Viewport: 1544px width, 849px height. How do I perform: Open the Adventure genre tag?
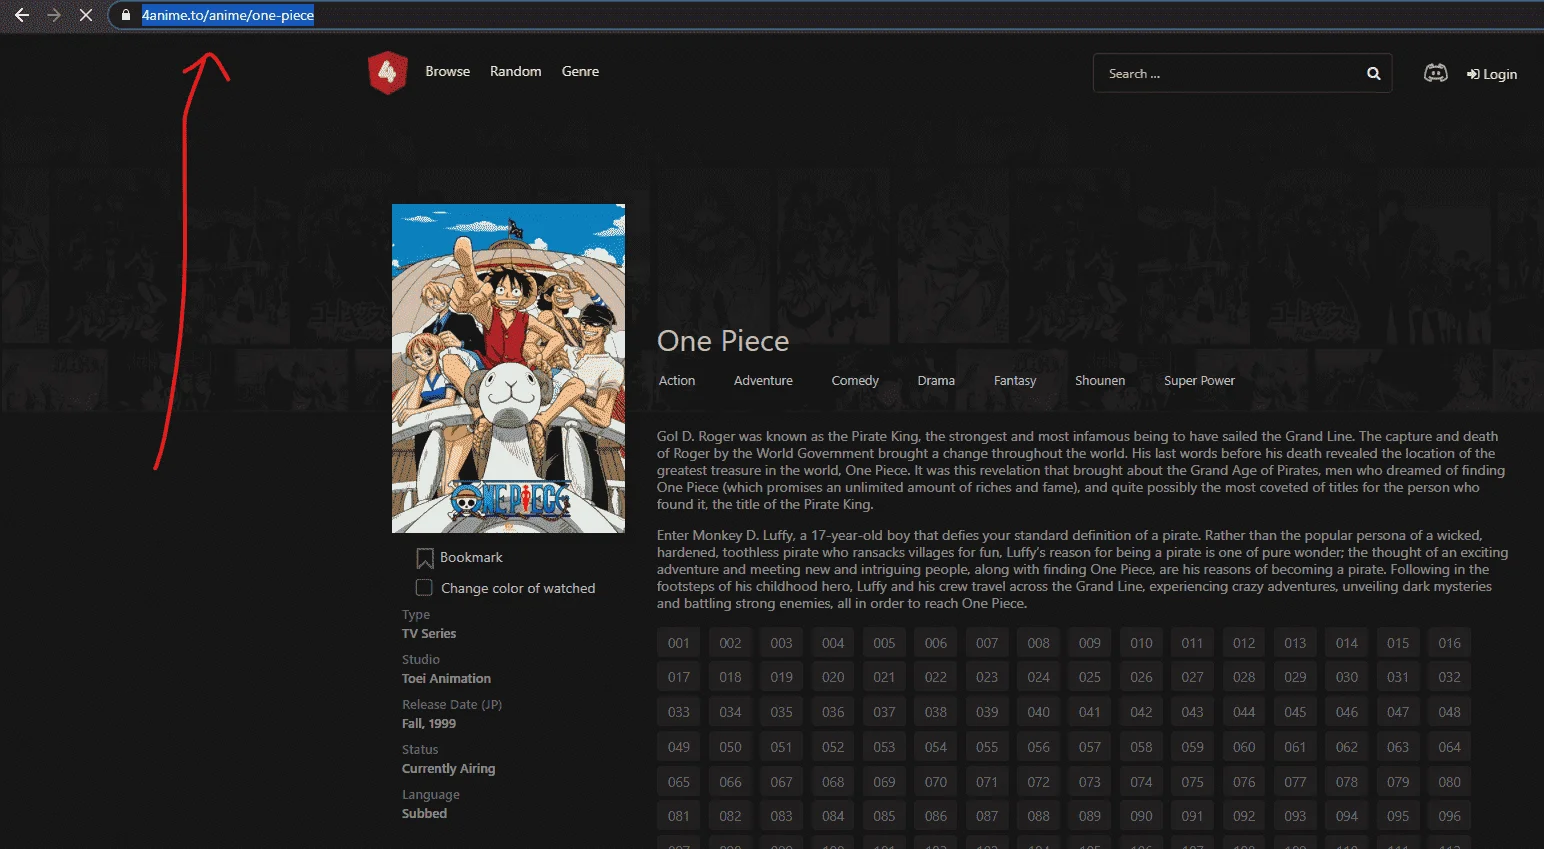[x=763, y=380]
